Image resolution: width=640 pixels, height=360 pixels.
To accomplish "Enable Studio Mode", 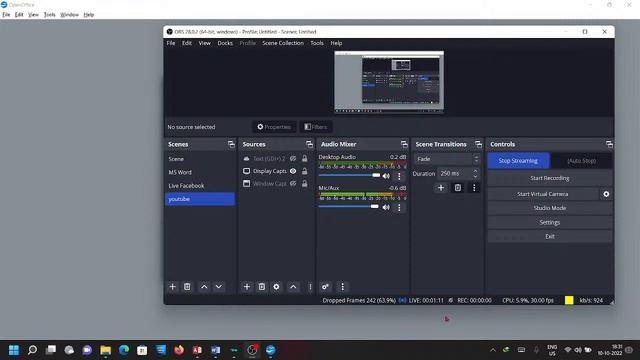I will coord(549,208).
